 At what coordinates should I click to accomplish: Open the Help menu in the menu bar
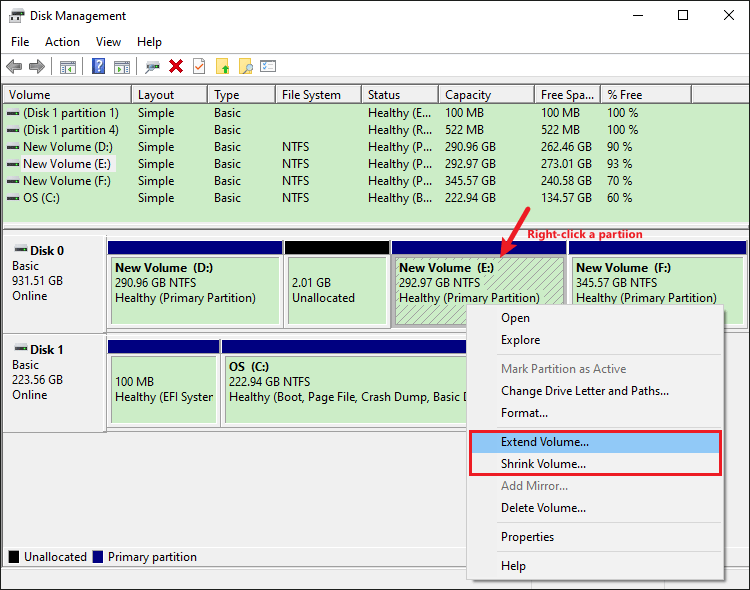point(149,42)
